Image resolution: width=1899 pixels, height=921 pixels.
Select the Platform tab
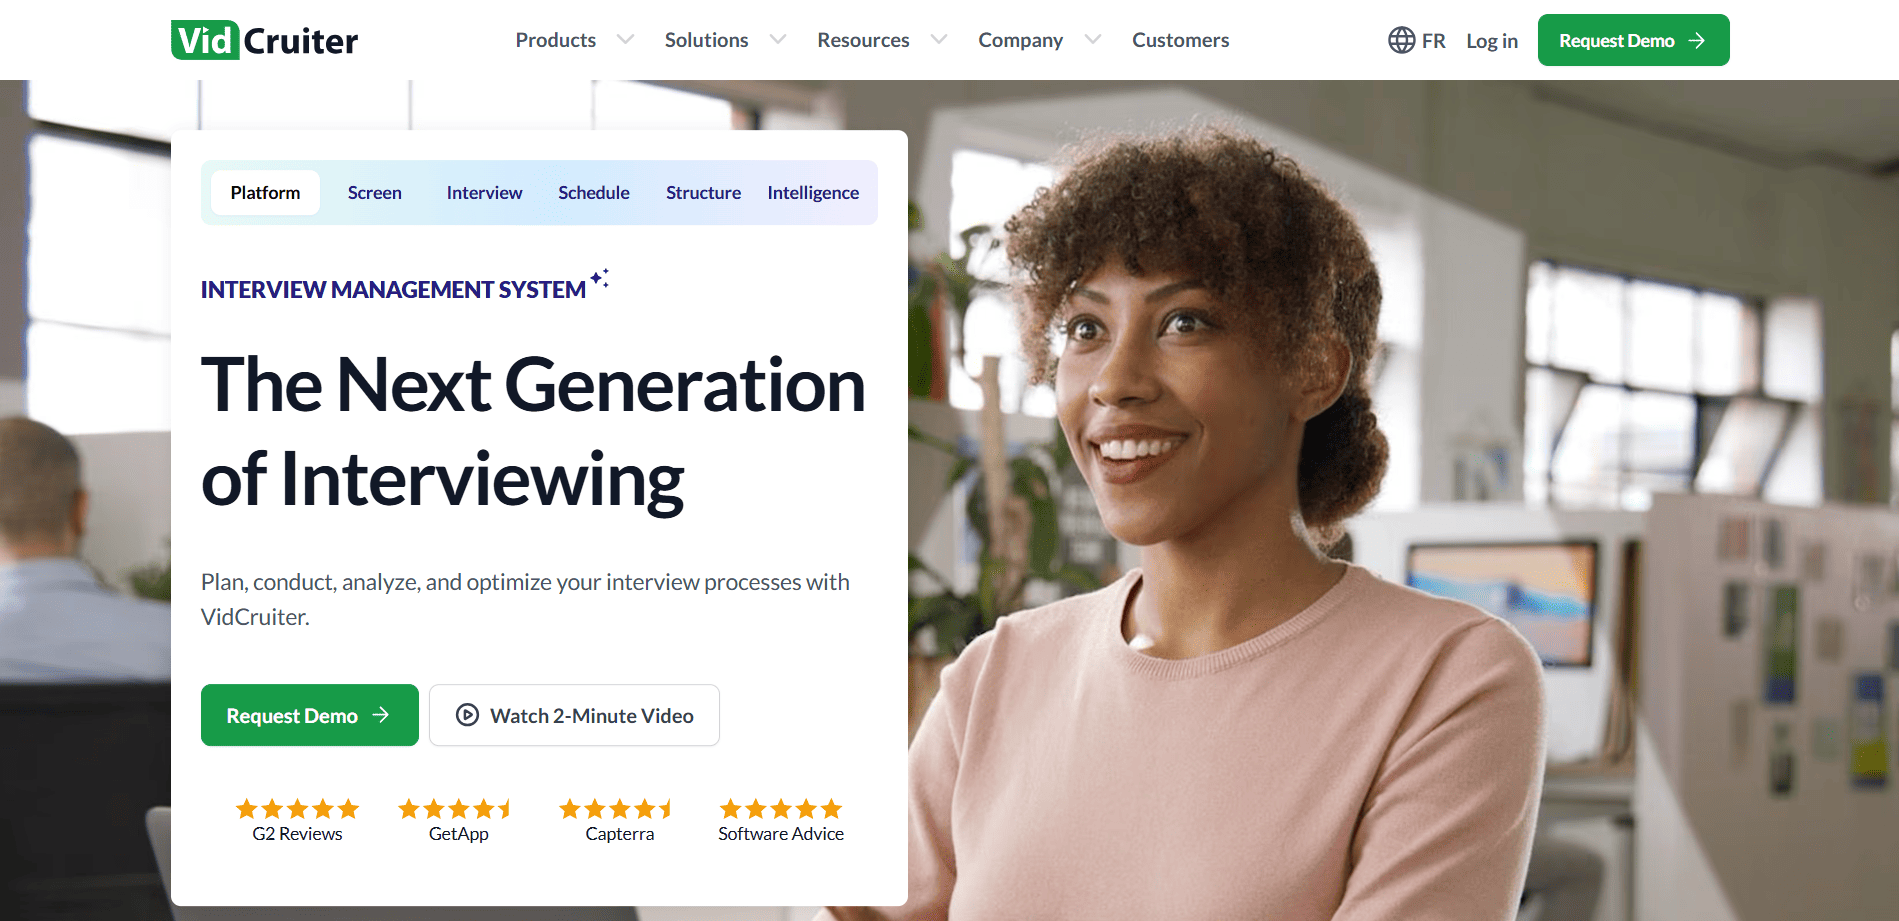[x=265, y=192]
